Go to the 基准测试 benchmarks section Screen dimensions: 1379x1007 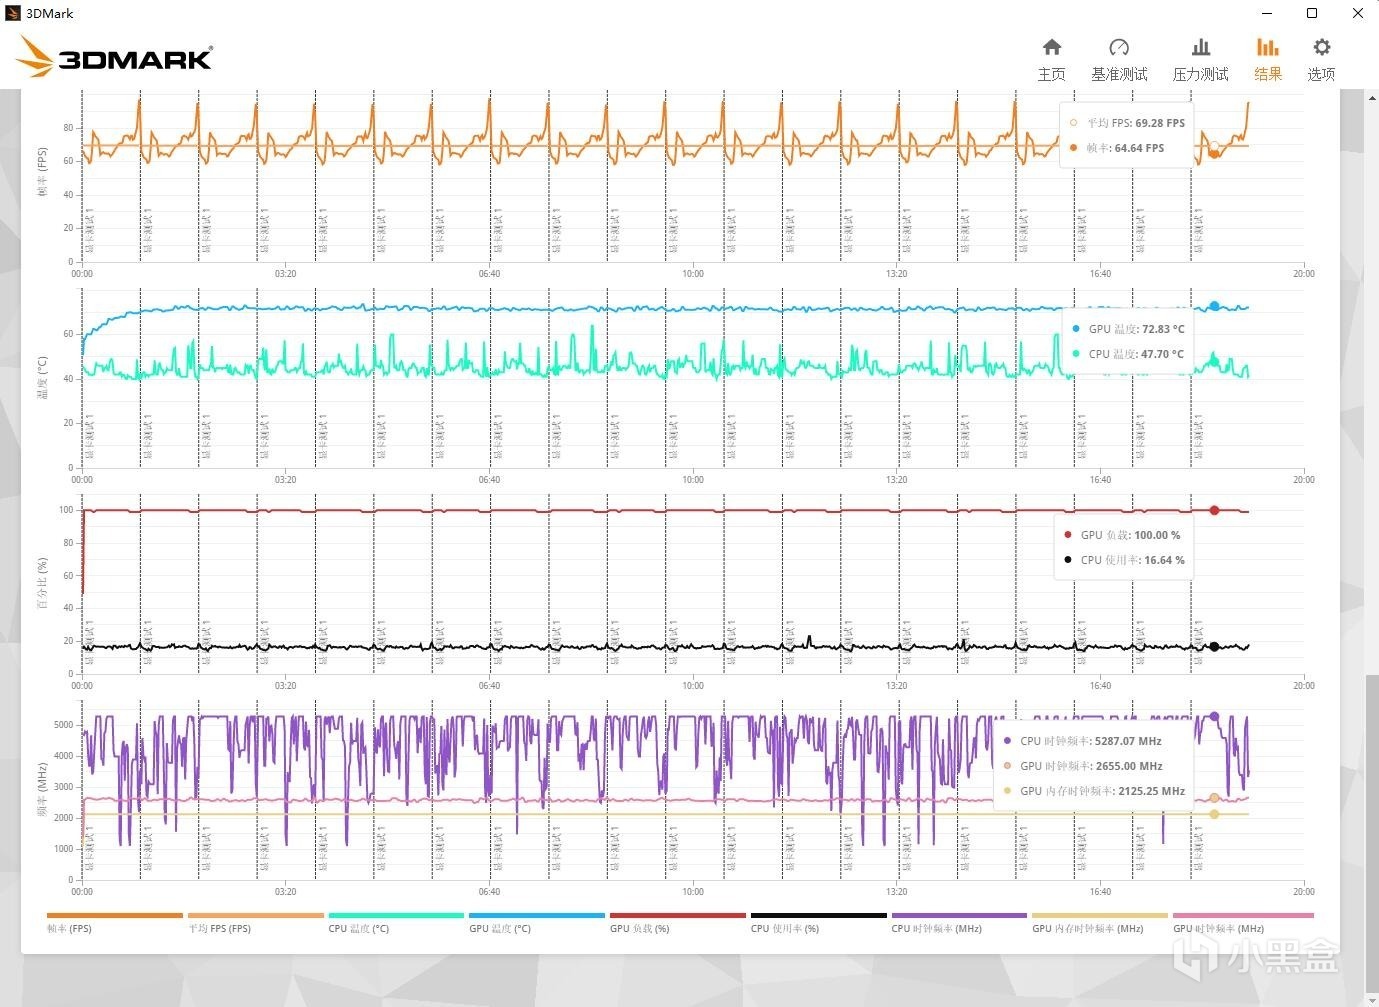[x=1119, y=59]
